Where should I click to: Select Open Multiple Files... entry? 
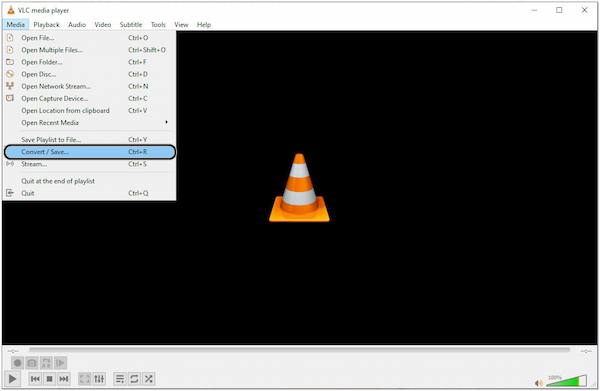[90, 50]
